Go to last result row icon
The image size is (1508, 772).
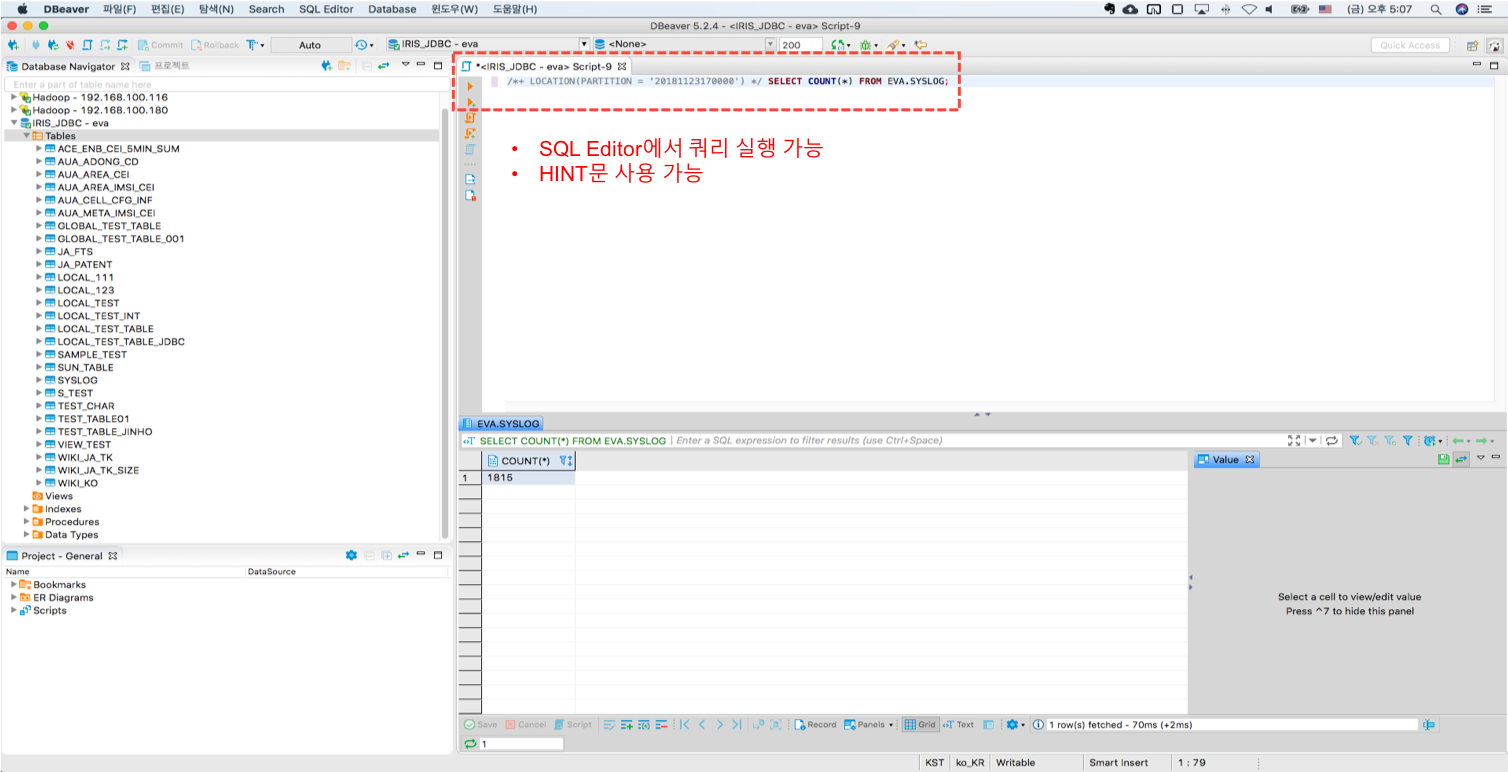[736, 725]
